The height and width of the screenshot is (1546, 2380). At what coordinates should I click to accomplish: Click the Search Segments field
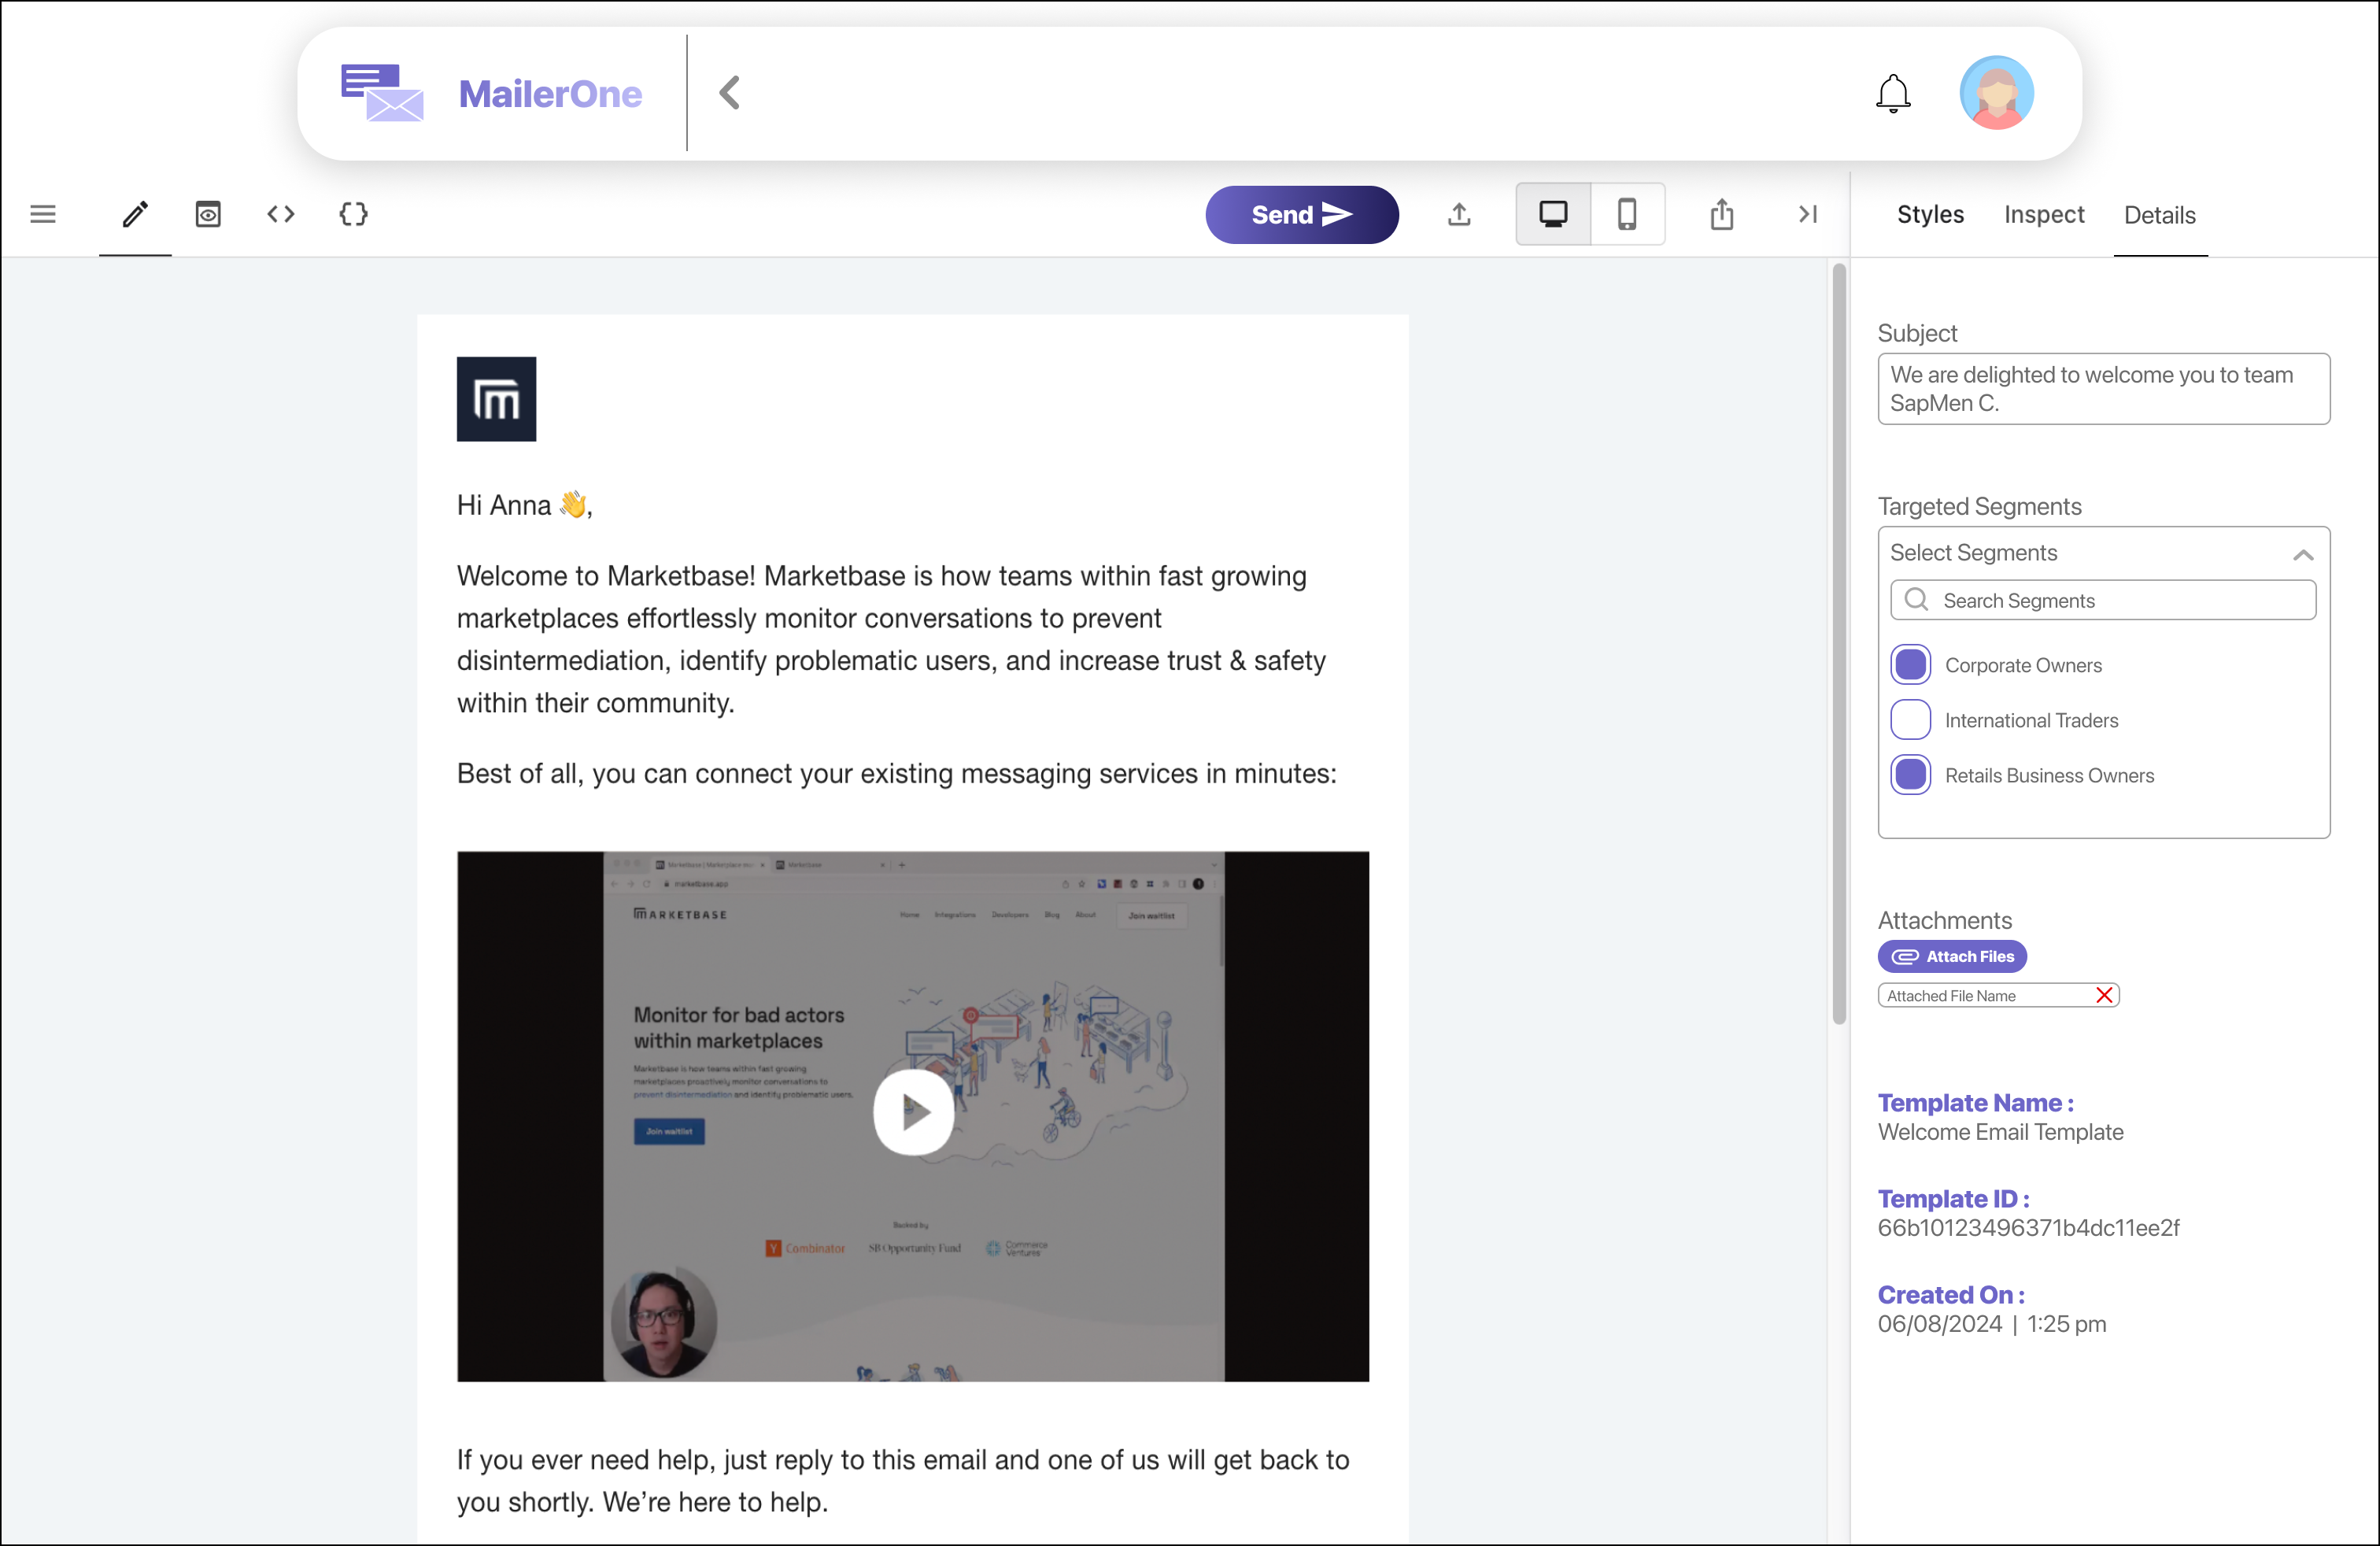point(2103,600)
